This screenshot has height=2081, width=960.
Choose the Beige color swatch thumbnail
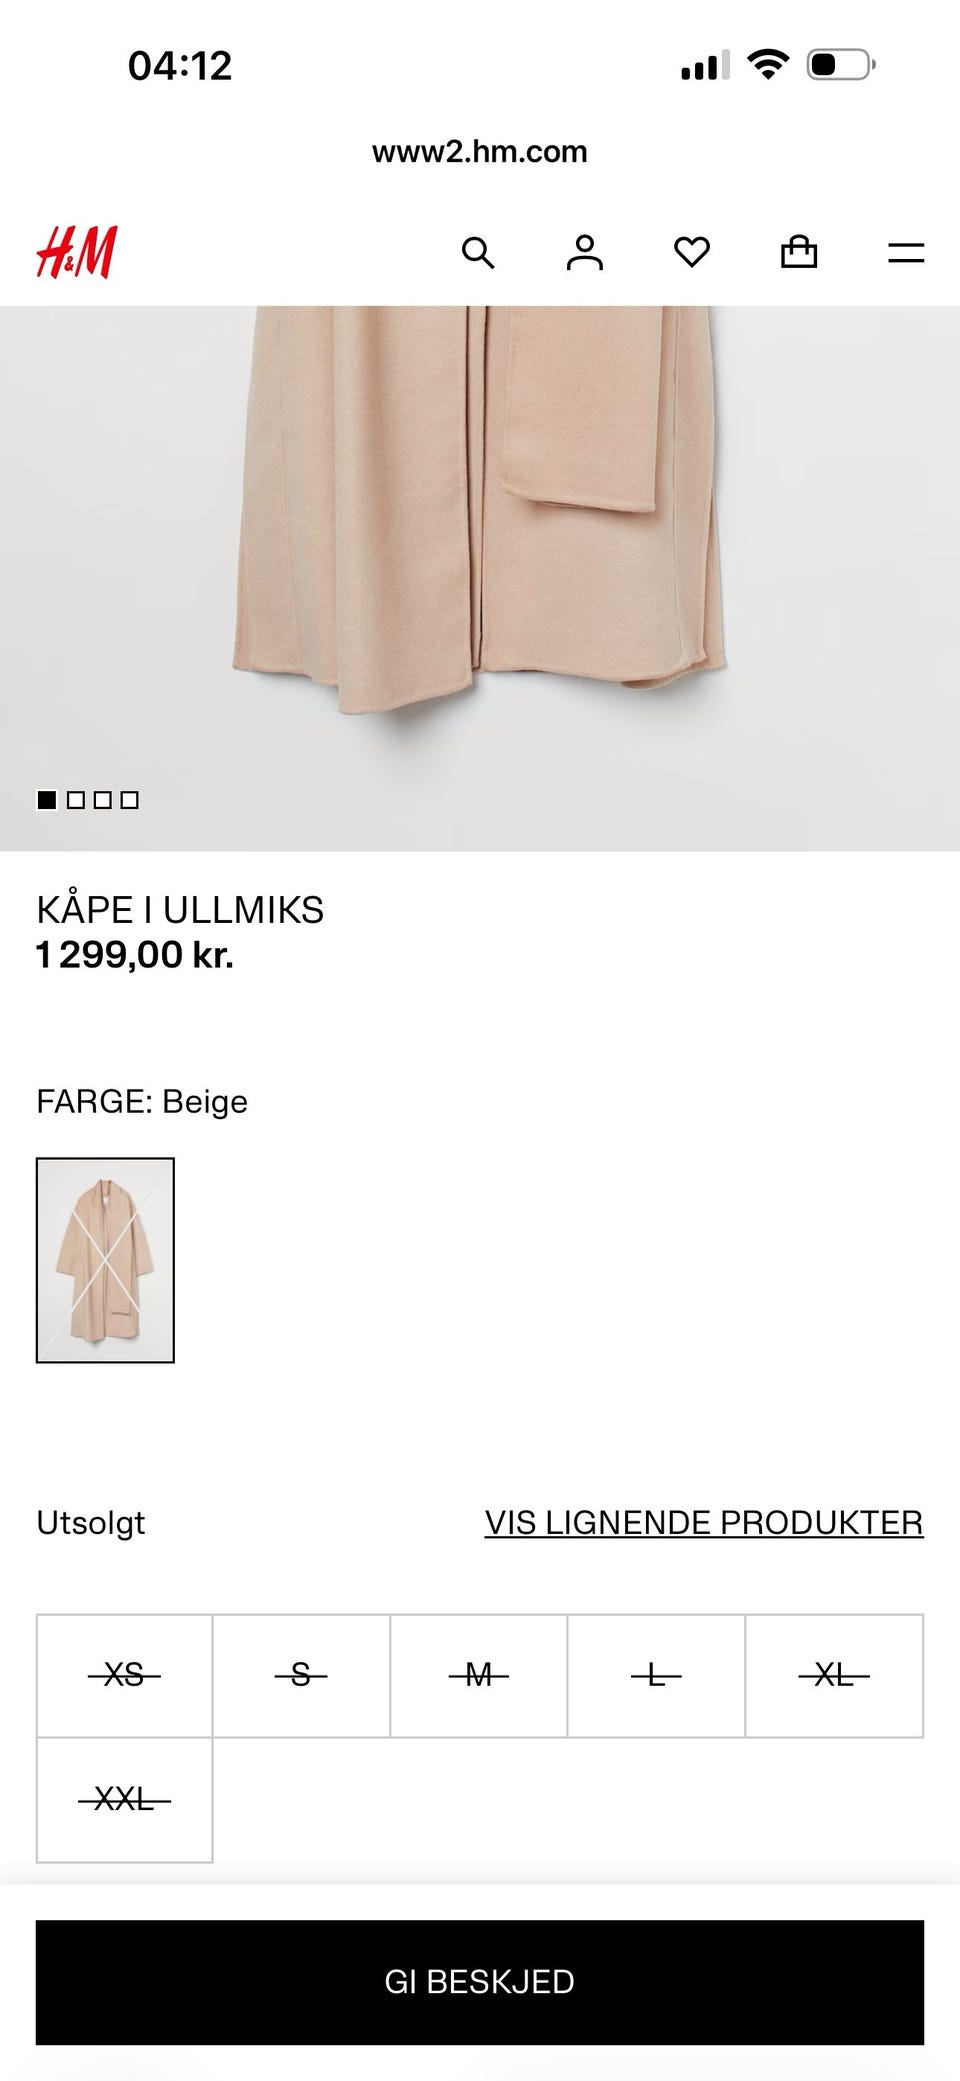(105, 1260)
